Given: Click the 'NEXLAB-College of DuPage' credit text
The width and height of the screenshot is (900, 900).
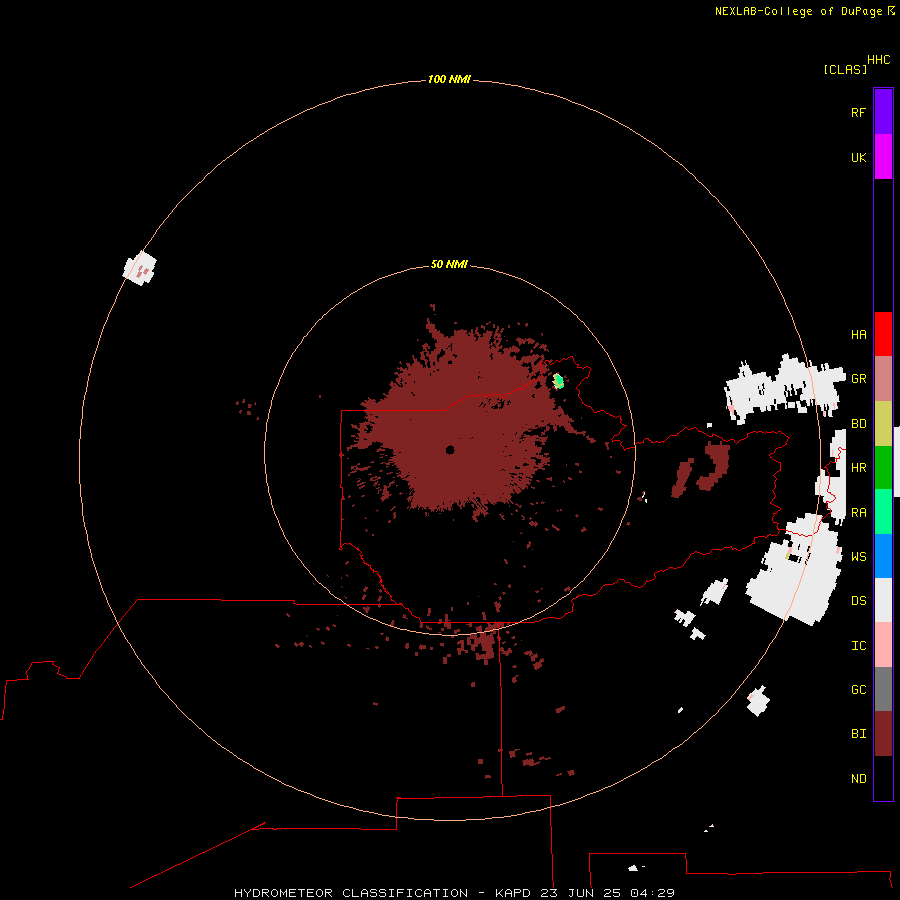Looking at the screenshot, I should (798, 11).
